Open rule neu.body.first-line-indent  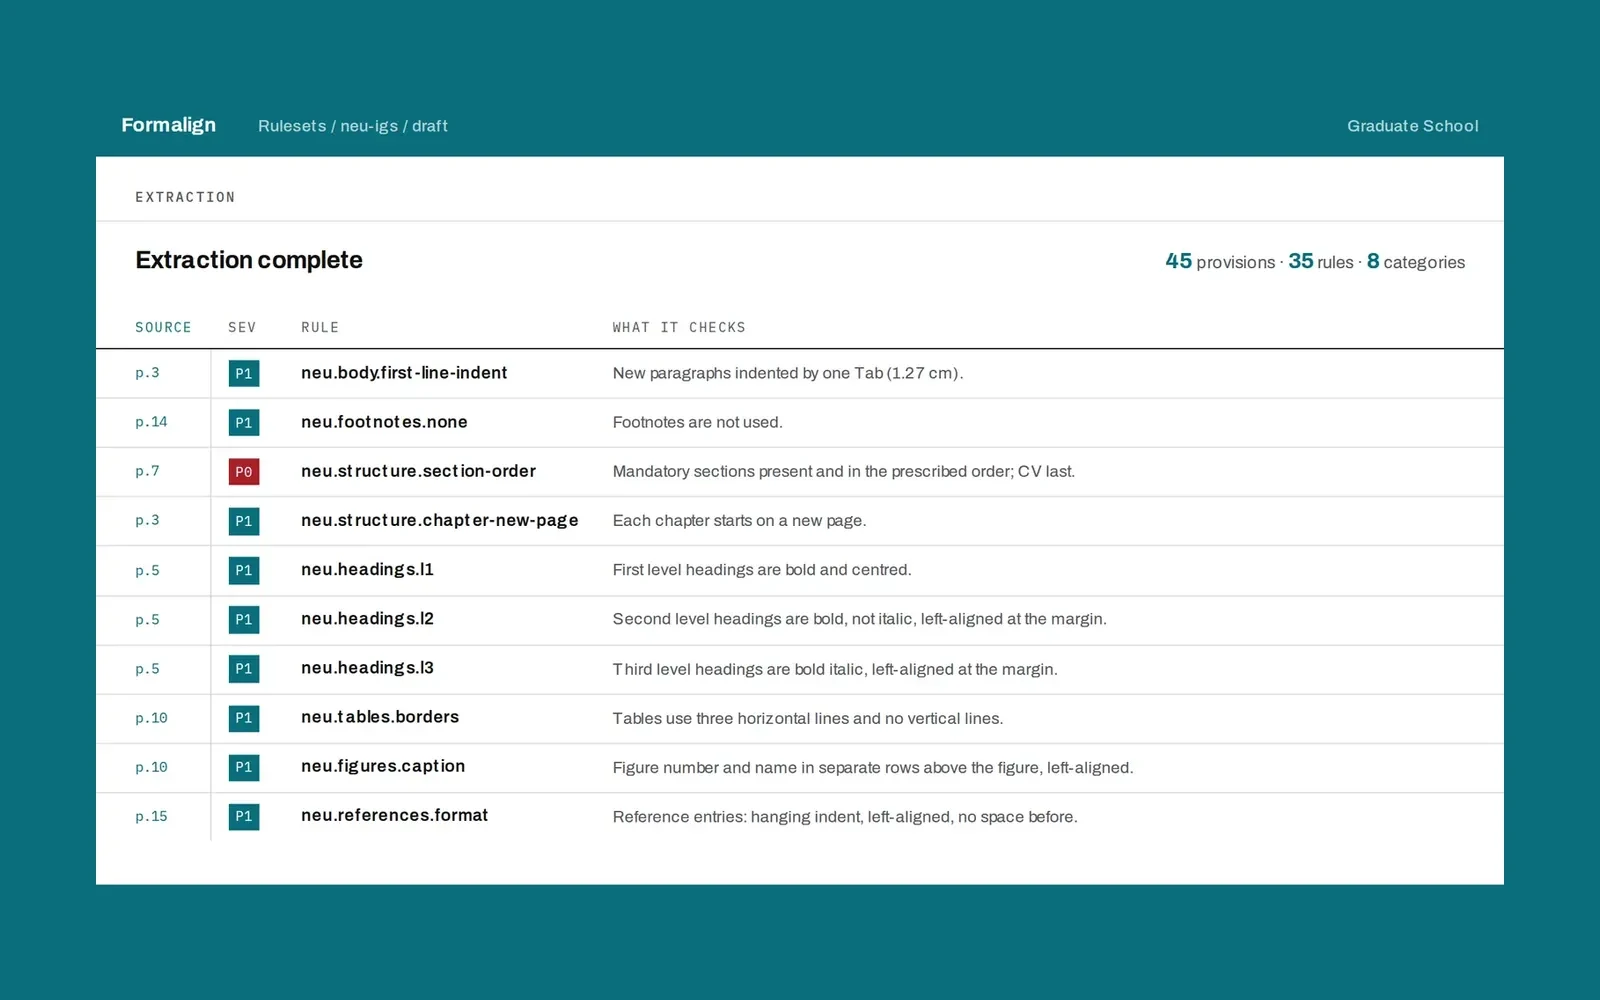tap(404, 373)
